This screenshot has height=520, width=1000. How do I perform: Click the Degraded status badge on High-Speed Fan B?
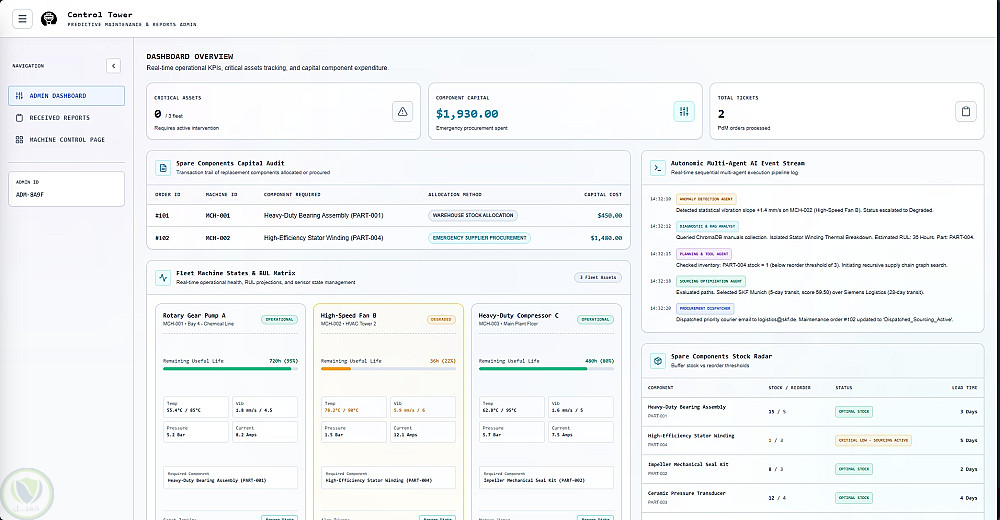[441, 320]
